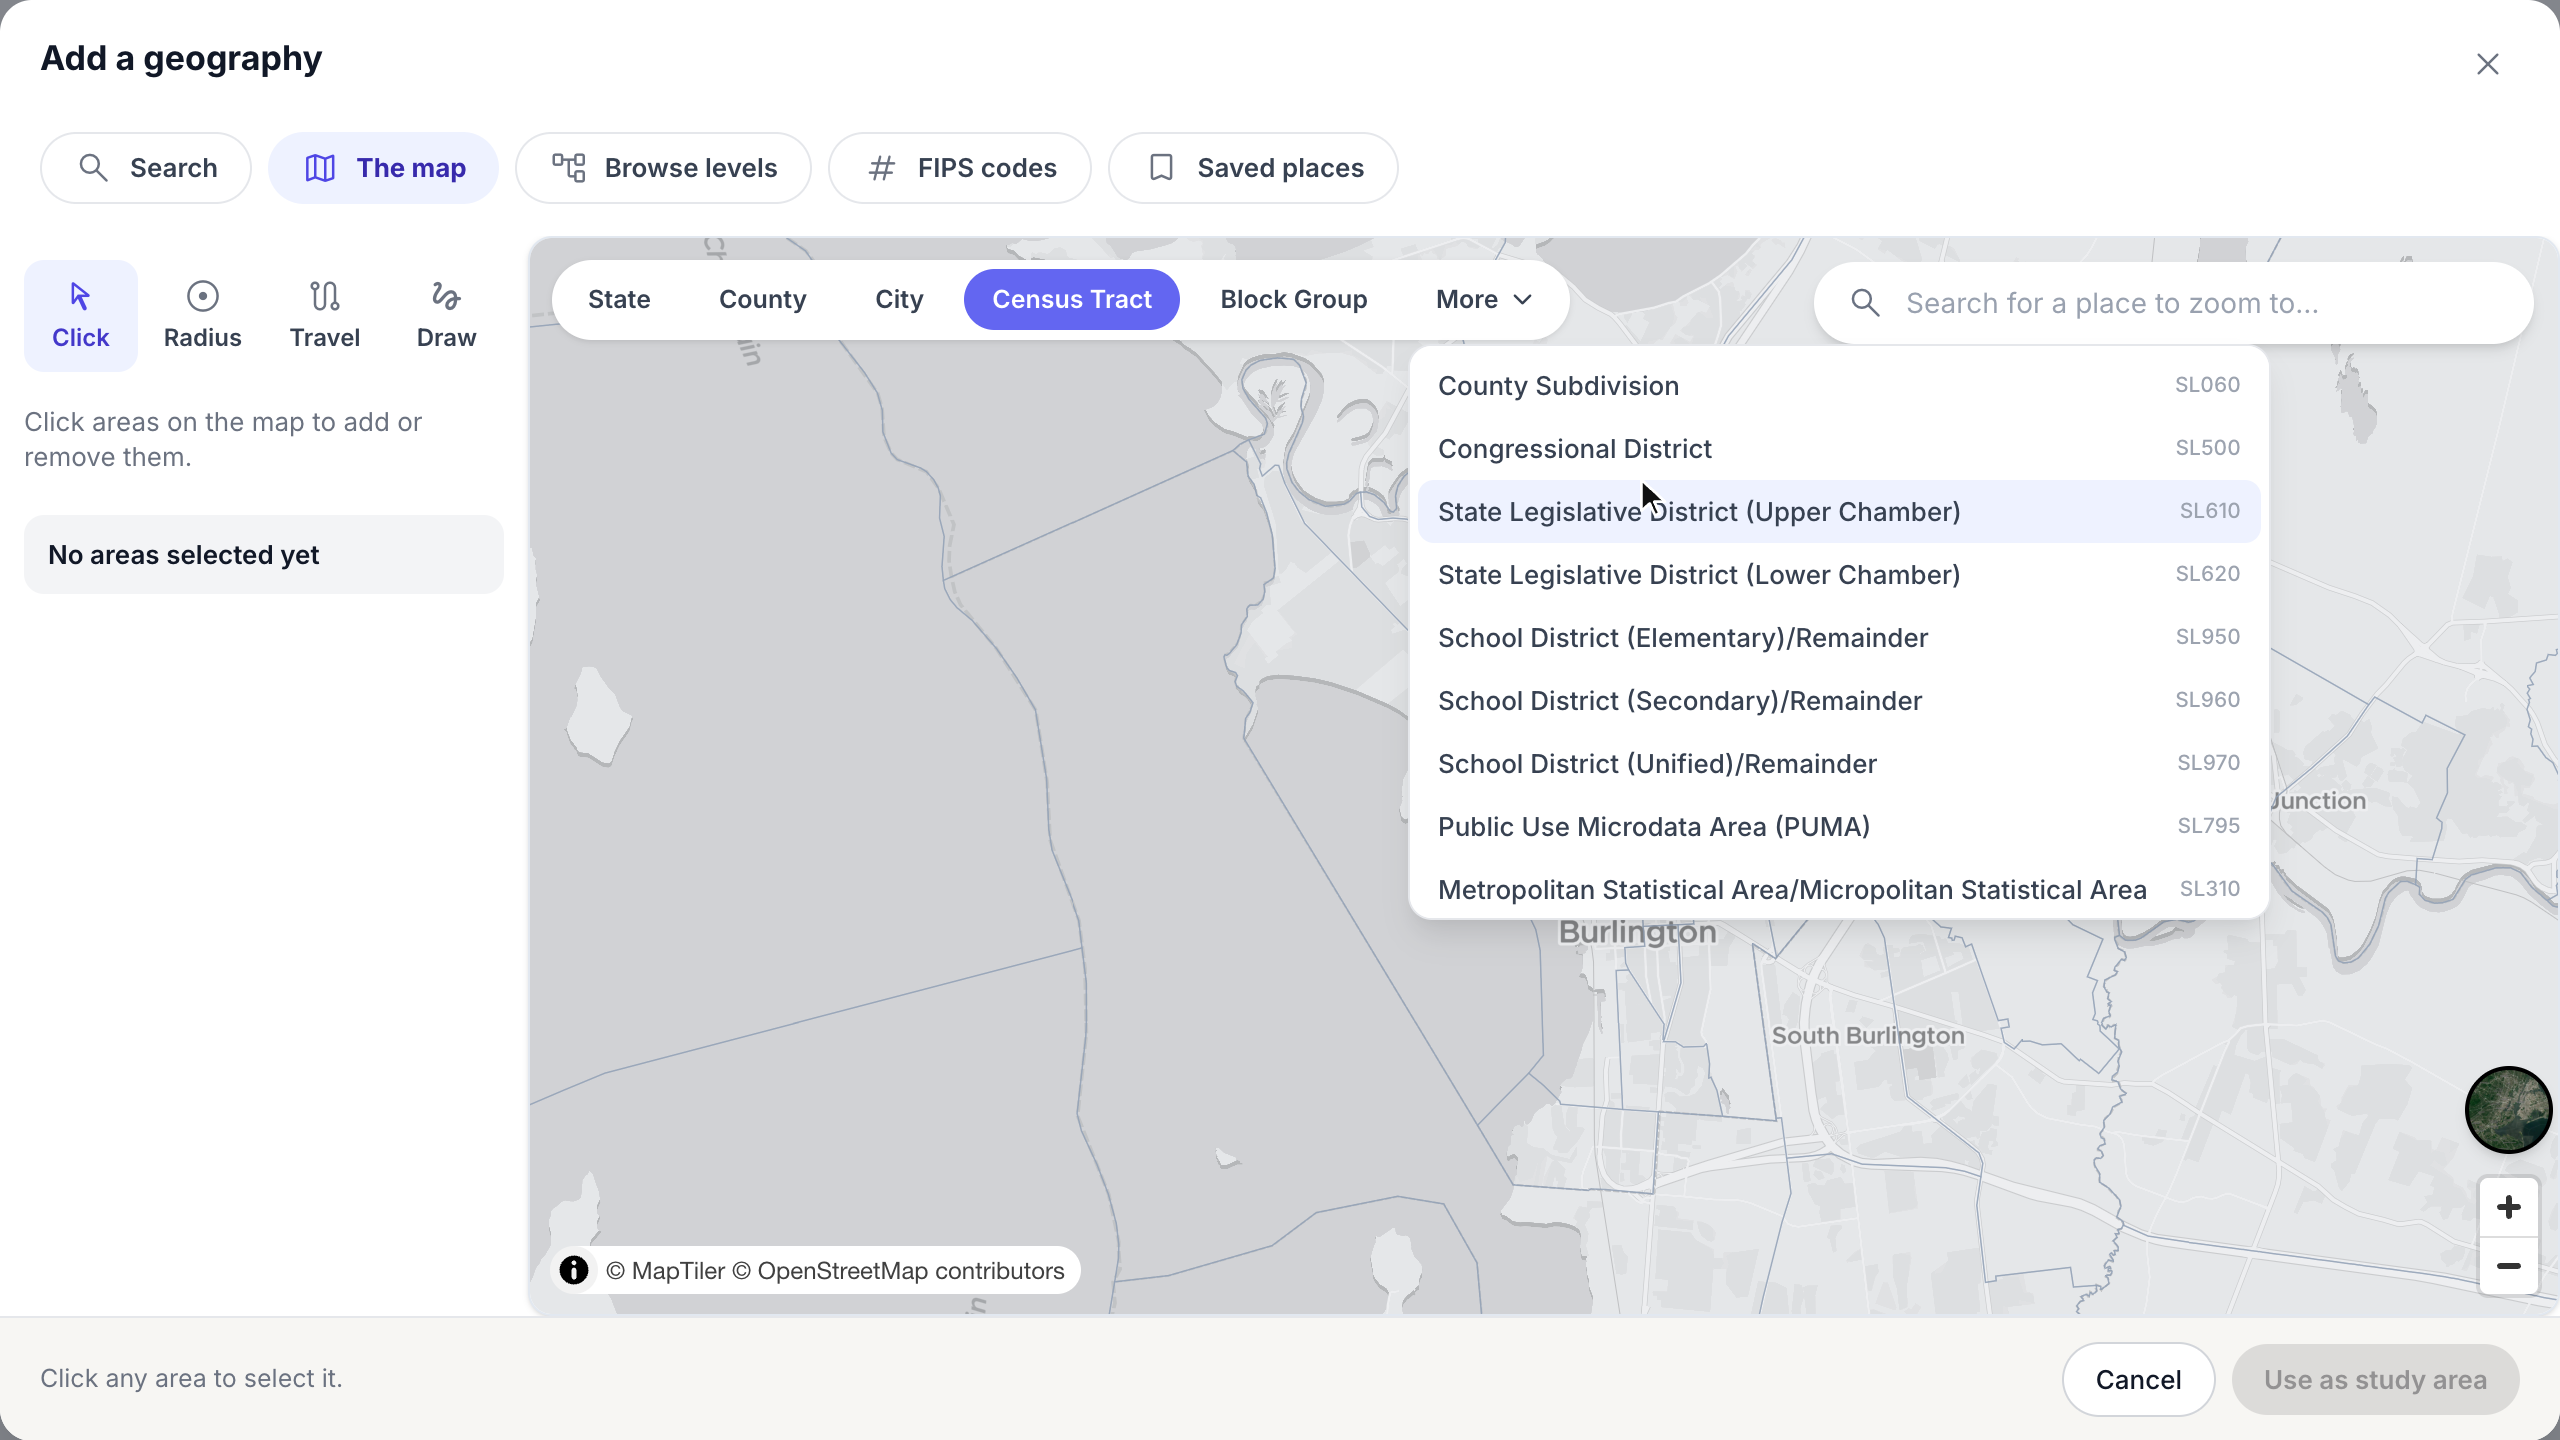Open the MapTiler attribution link
The width and height of the screenshot is (2560, 1440).
click(666, 1271)
